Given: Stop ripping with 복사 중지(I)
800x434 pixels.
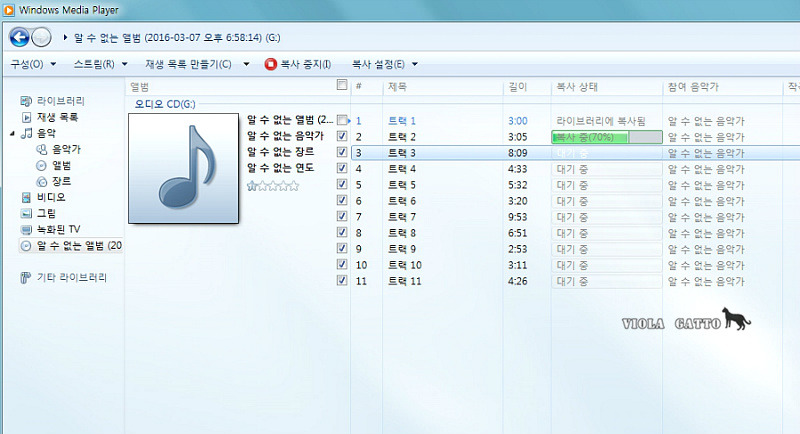Looking at the screenshot, I should pyautogui.click(x=298, y=64).
